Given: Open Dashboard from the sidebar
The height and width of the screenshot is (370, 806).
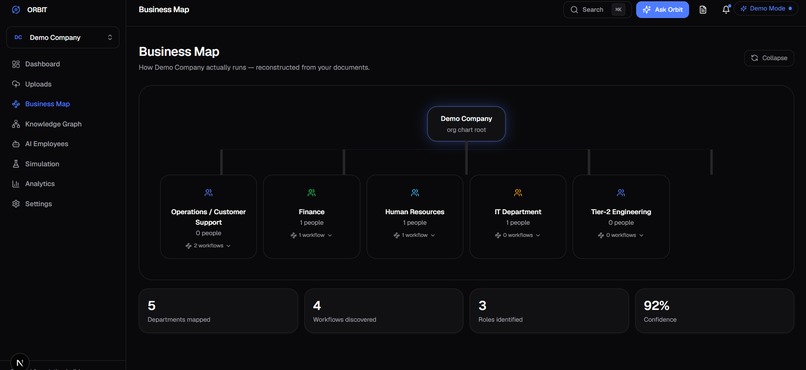Looking at the screenshot, I should (x=43, y=64).
